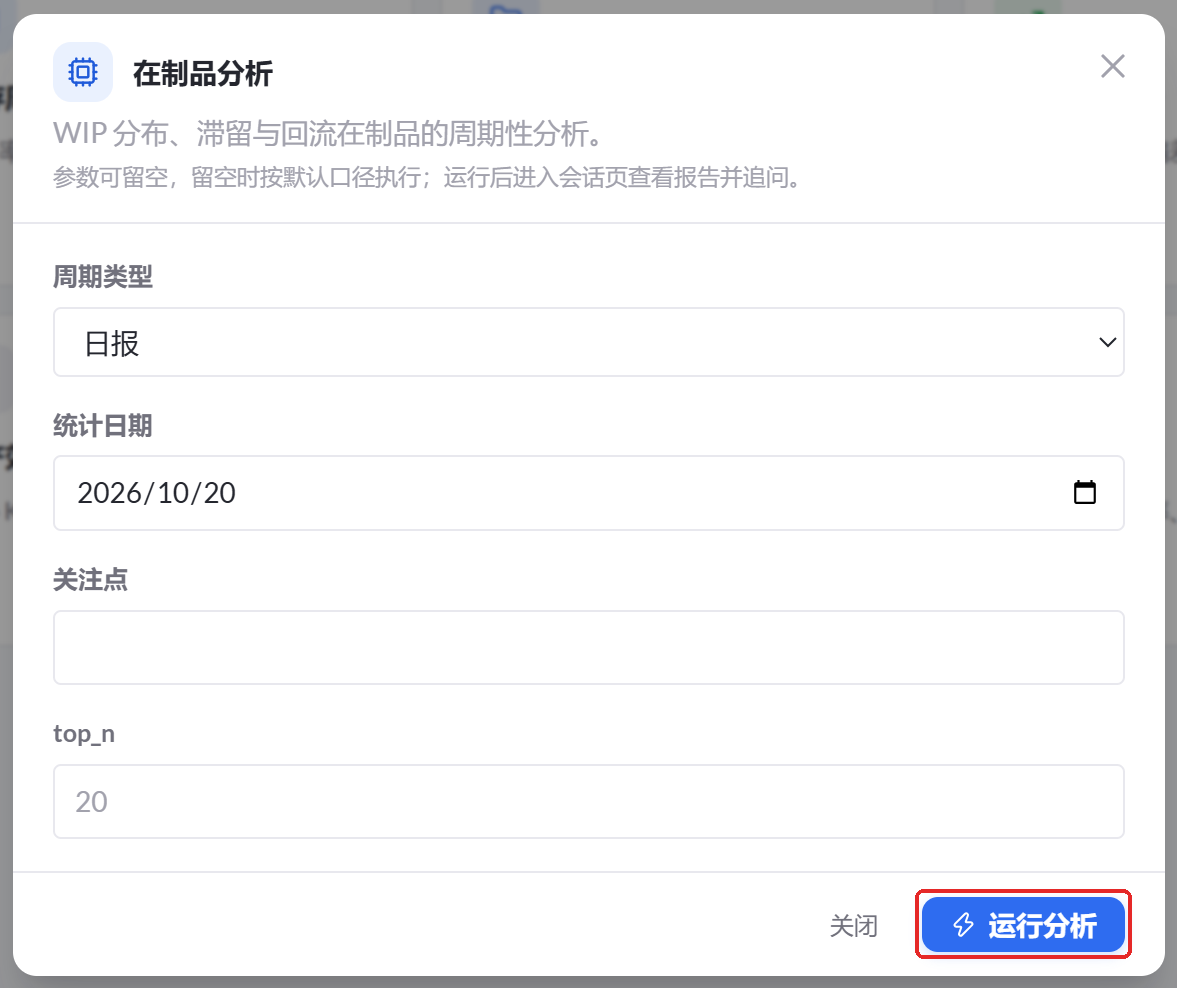This screenshot has width=1177, height=988.
Task: Click the 关闭 button
Action: (x=853, y=925)
